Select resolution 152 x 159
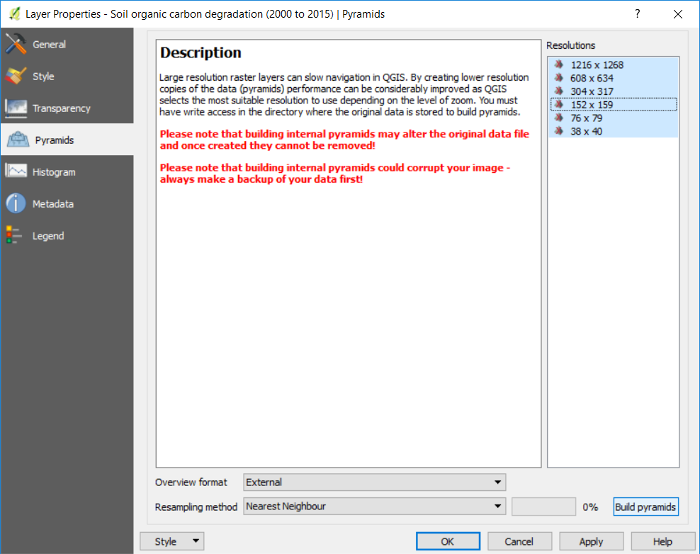Screen dimensions: 700x554 point(613,104)
